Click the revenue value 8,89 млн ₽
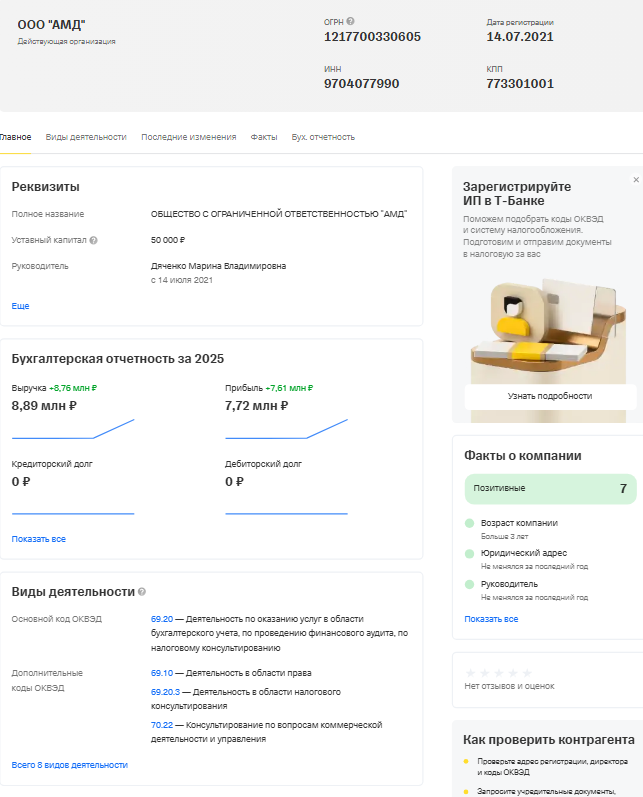This screenshot has height=797, width=643. click(44, 406)
